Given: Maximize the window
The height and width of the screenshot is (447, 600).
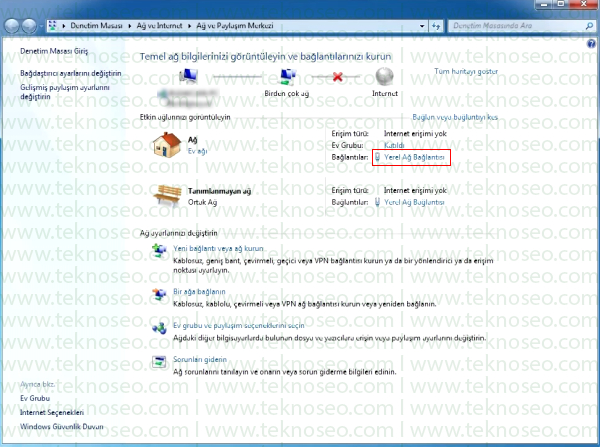Looking at the screenshot, I should point(560,4).
